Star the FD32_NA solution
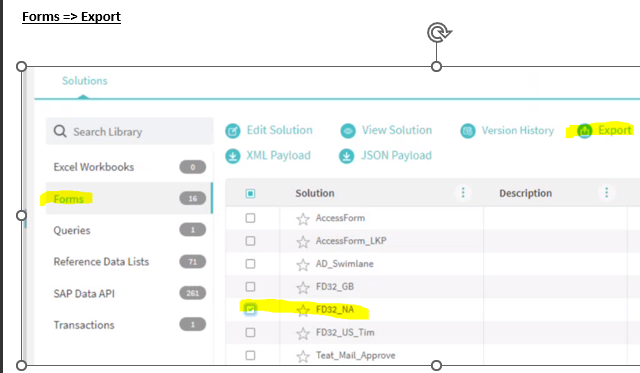Screen dimensions: 640x373 [303, 311]
